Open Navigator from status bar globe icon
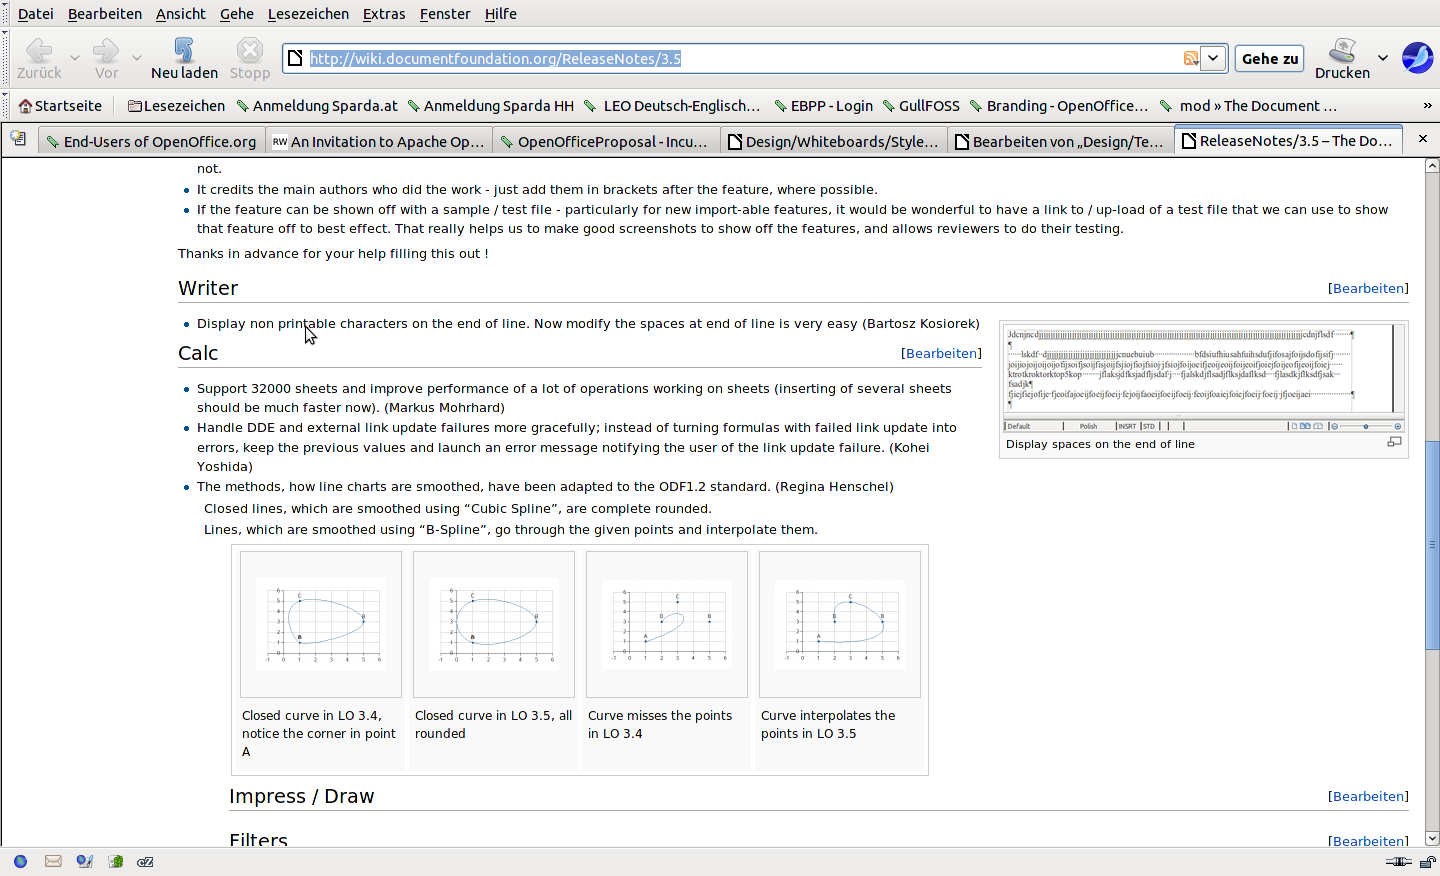This screenshot has width=1440, height=876. tap(20, 861)
